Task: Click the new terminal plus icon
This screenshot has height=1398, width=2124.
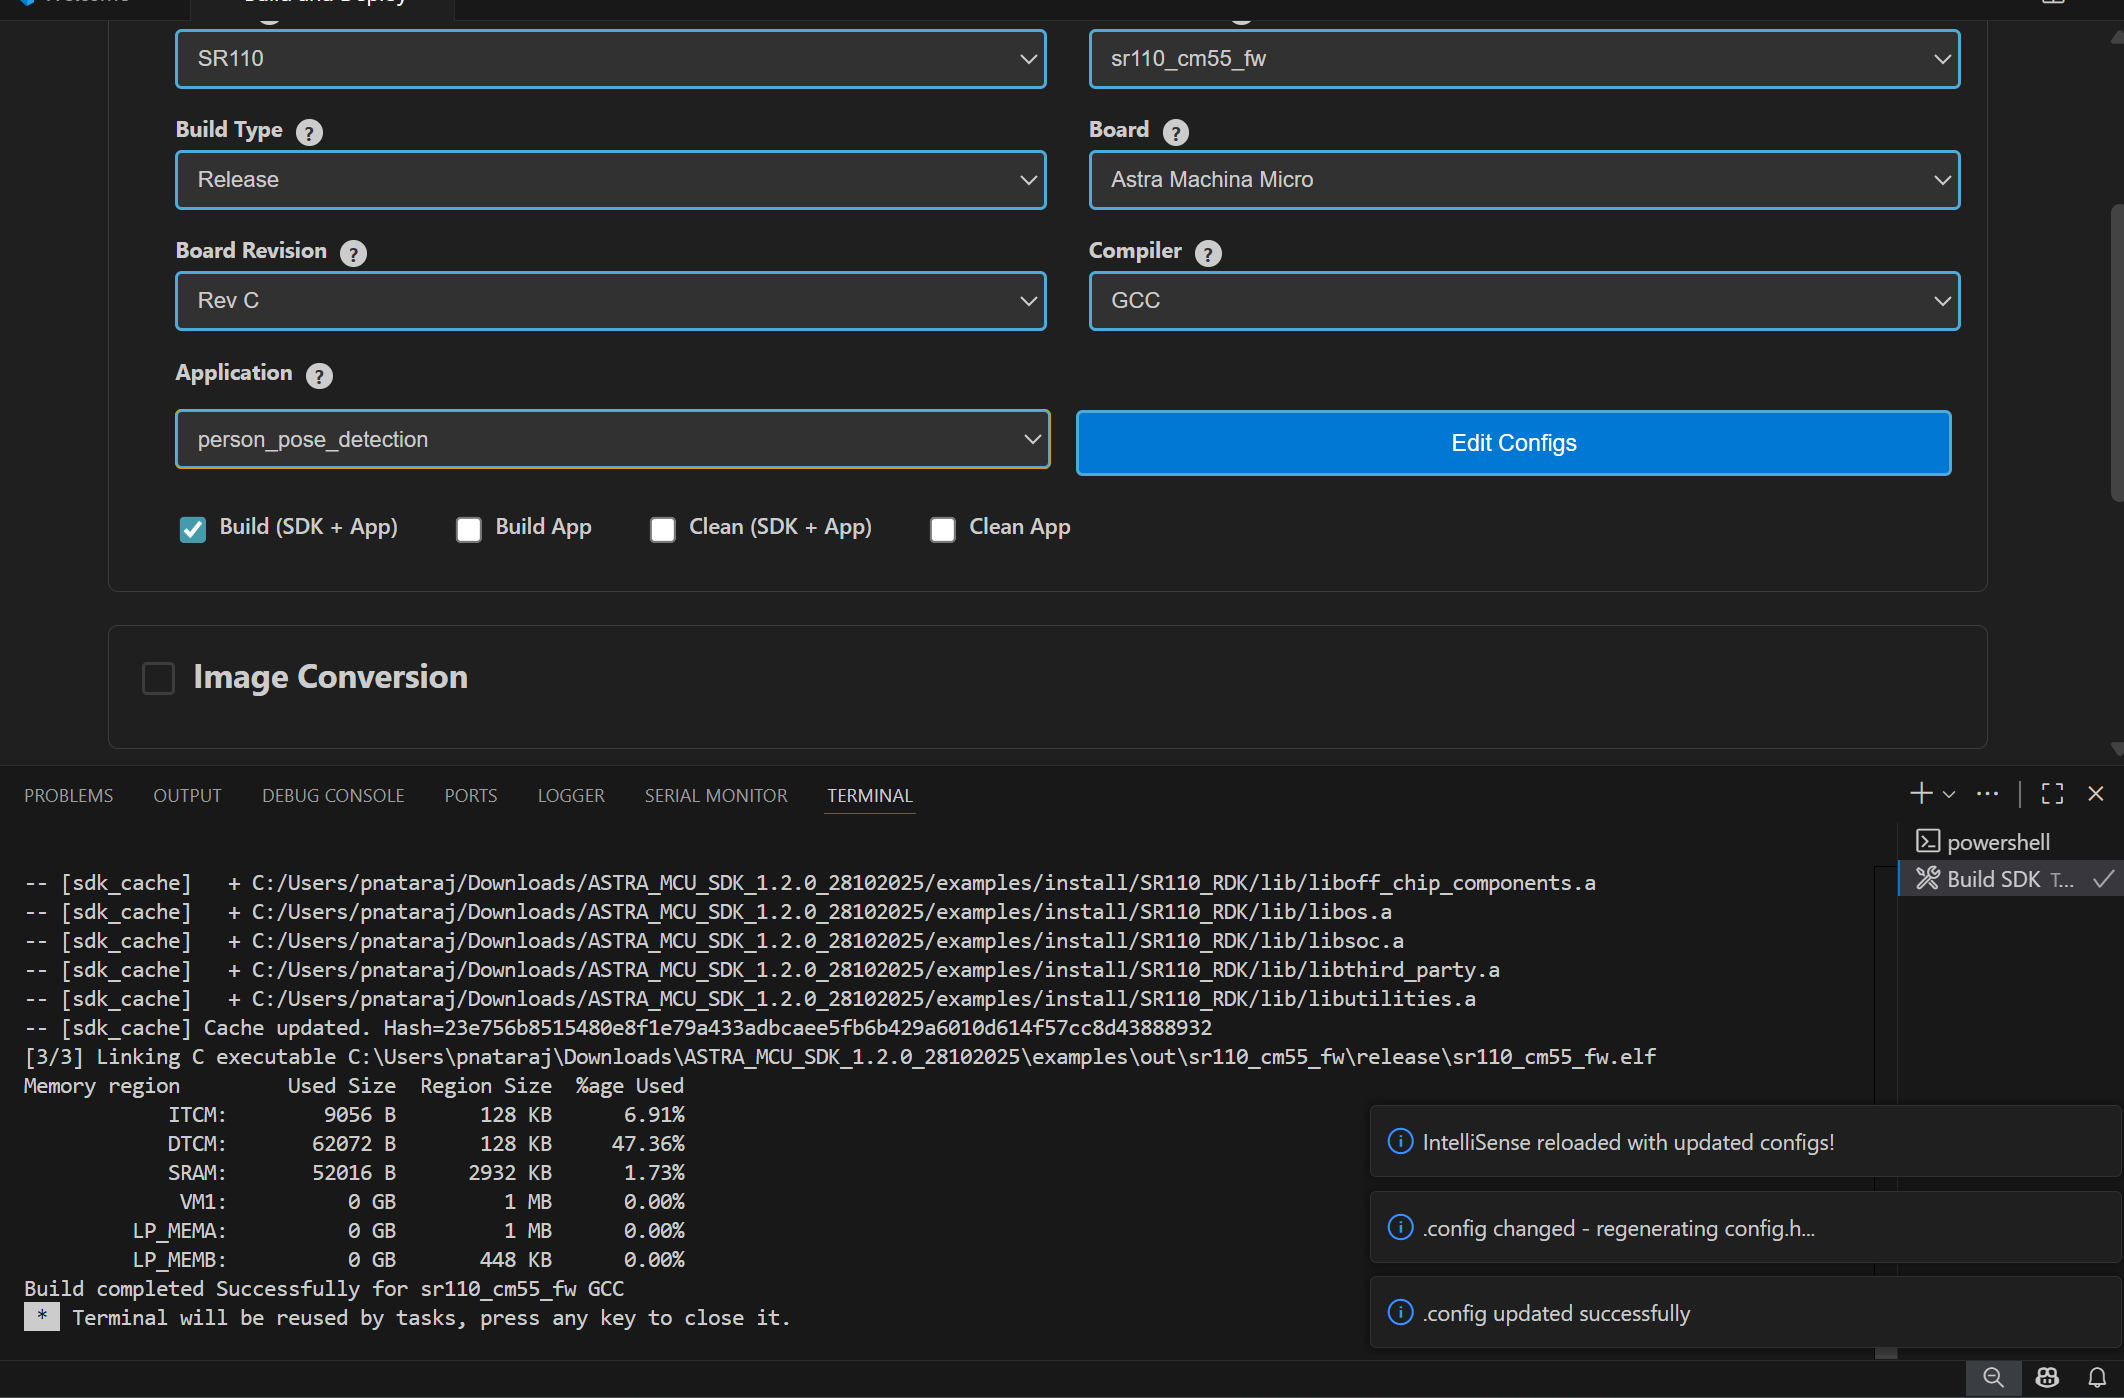Action: pyautogui.click(x=1920, y=794)
